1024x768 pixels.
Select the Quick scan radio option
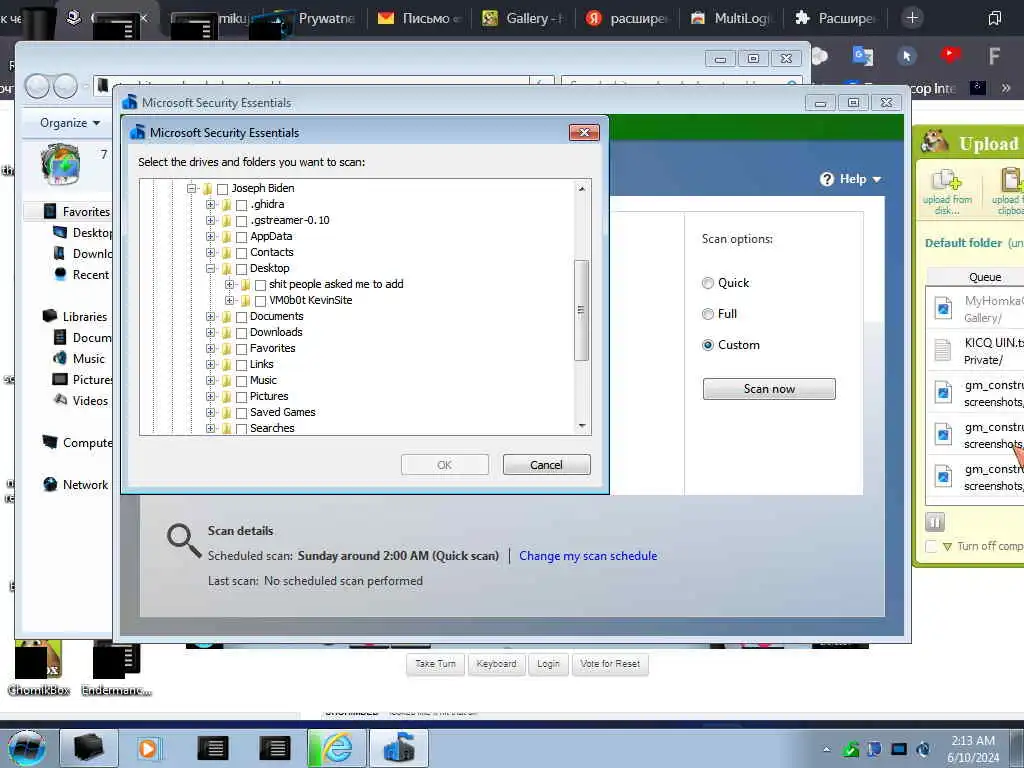point(708,283)
